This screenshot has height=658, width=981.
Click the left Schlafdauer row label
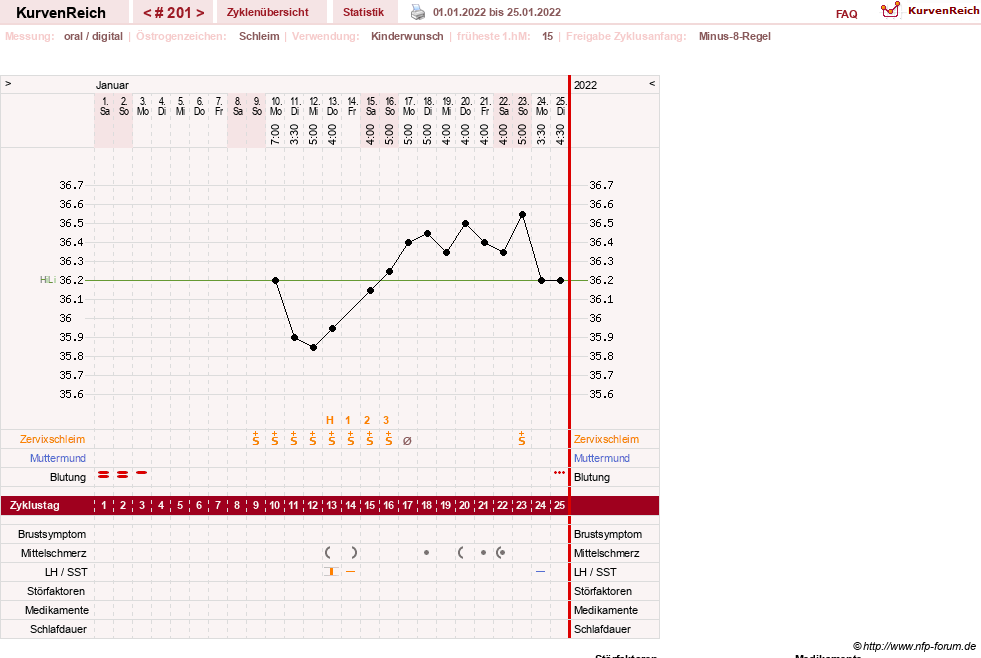pos(58,629)
